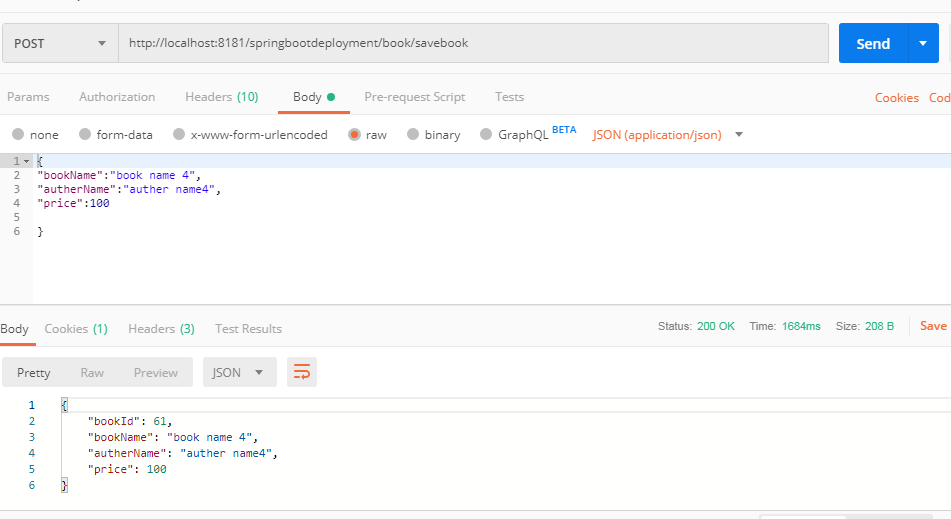Open the Cookies link
The width and height of the screenshot is (951, 519).
[896, 98]
